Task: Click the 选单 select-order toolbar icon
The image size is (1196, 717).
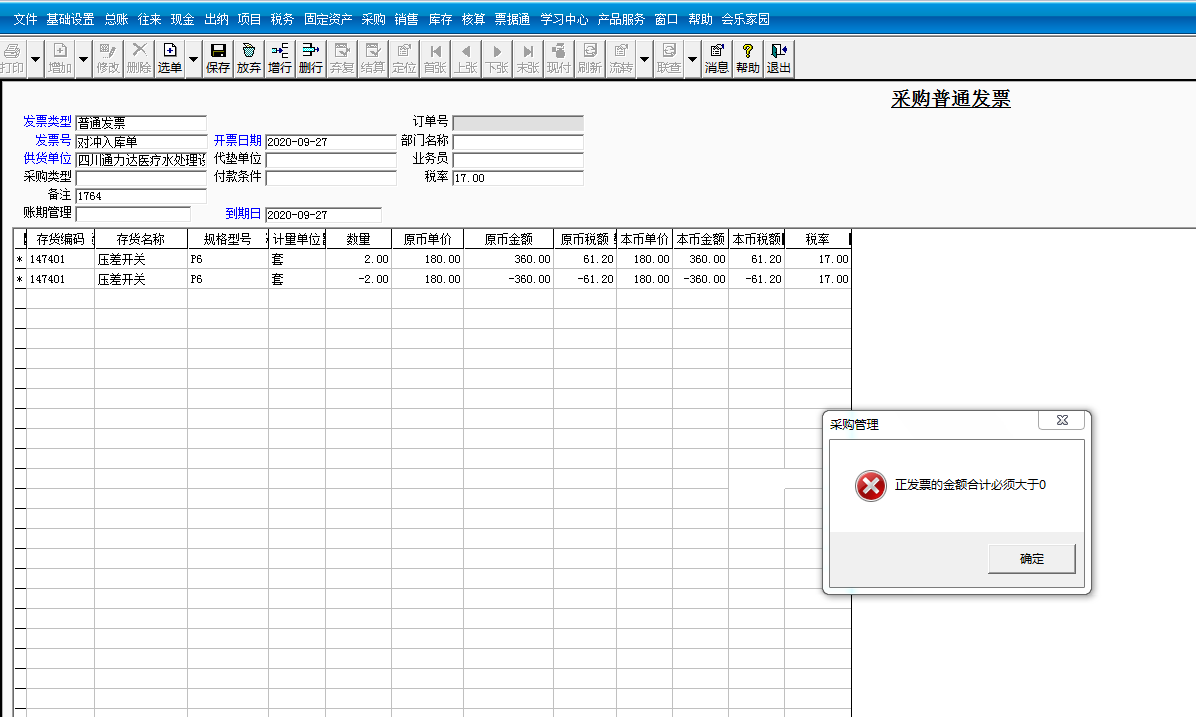Action: coord(169,59)
